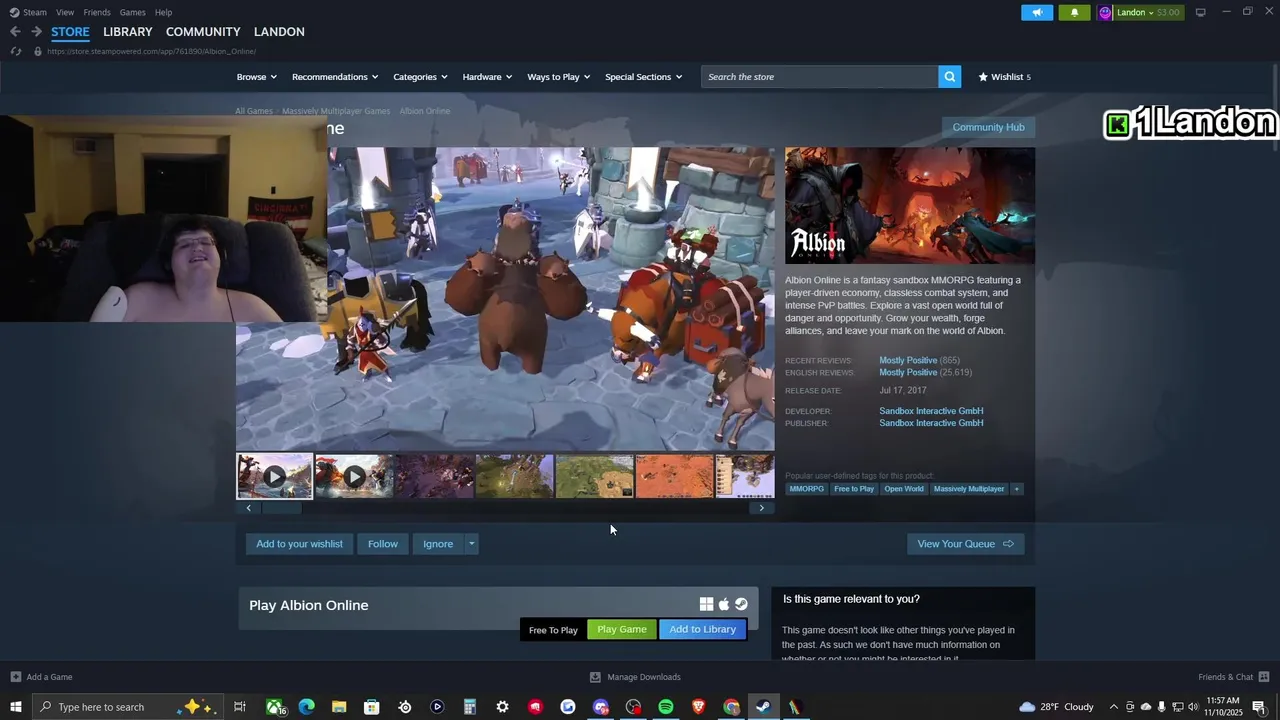This screenshot has height=720, width=1280.
Task: Click Add to your wishlist
Action: pyautogui.click(x=299, y=544)
